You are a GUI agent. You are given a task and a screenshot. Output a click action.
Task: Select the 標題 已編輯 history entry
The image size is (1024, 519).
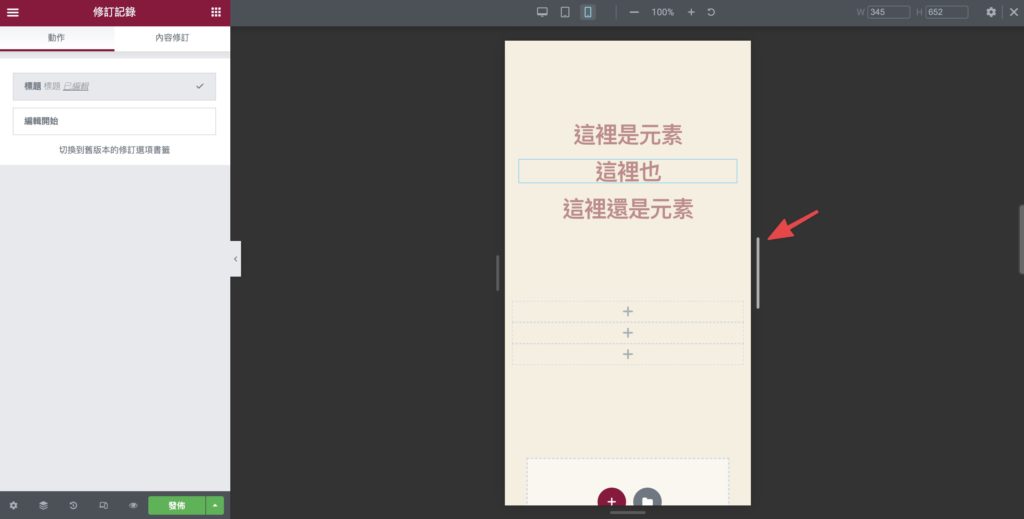pos(114,86)
